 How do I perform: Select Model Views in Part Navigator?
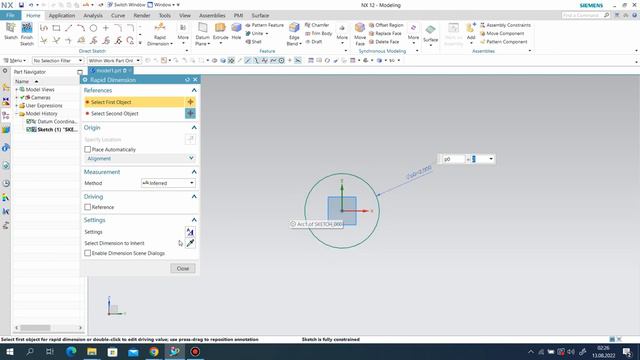40,89
